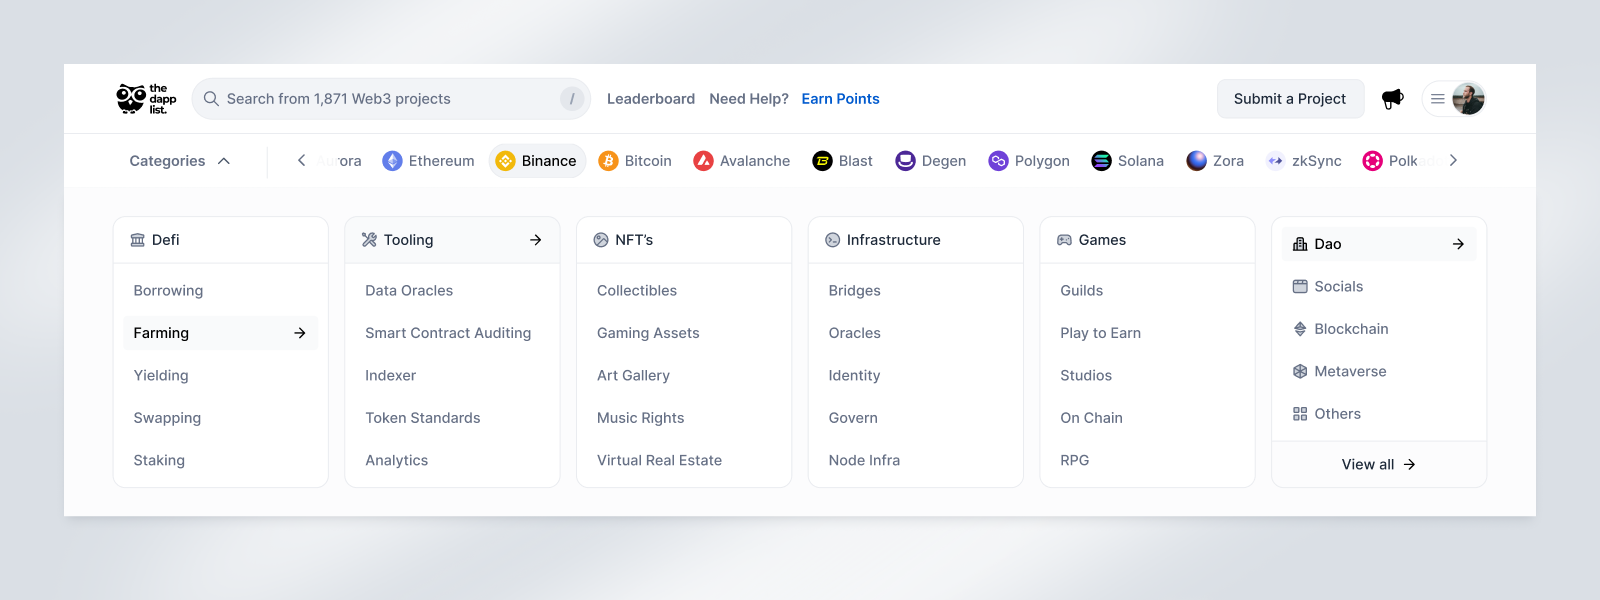Open announcements megaphone icon
Image resolution: width=1600 pixels, height=600 pixels.
(x=1392, y=99)
